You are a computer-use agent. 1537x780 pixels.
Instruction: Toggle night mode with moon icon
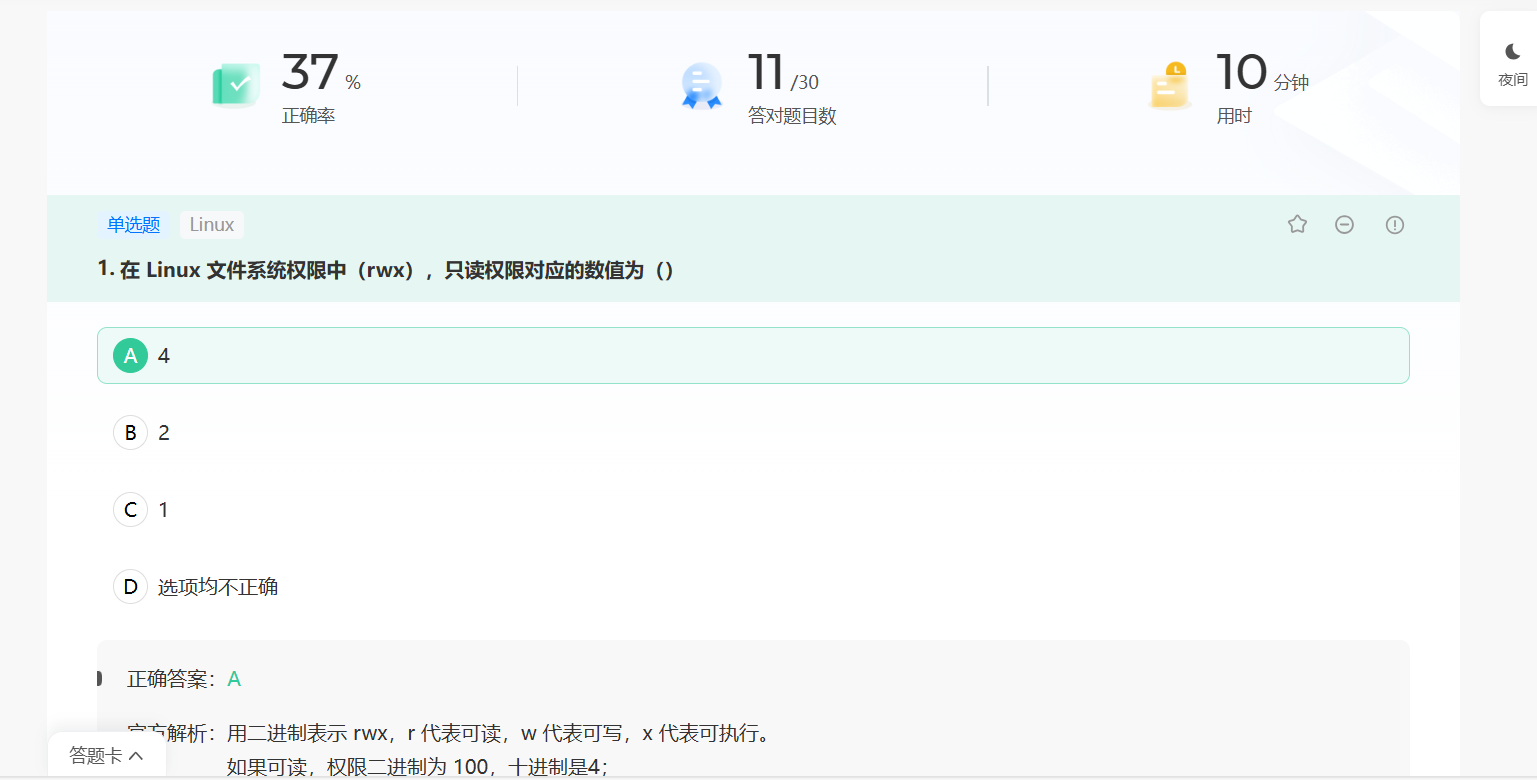(1513, 52)
